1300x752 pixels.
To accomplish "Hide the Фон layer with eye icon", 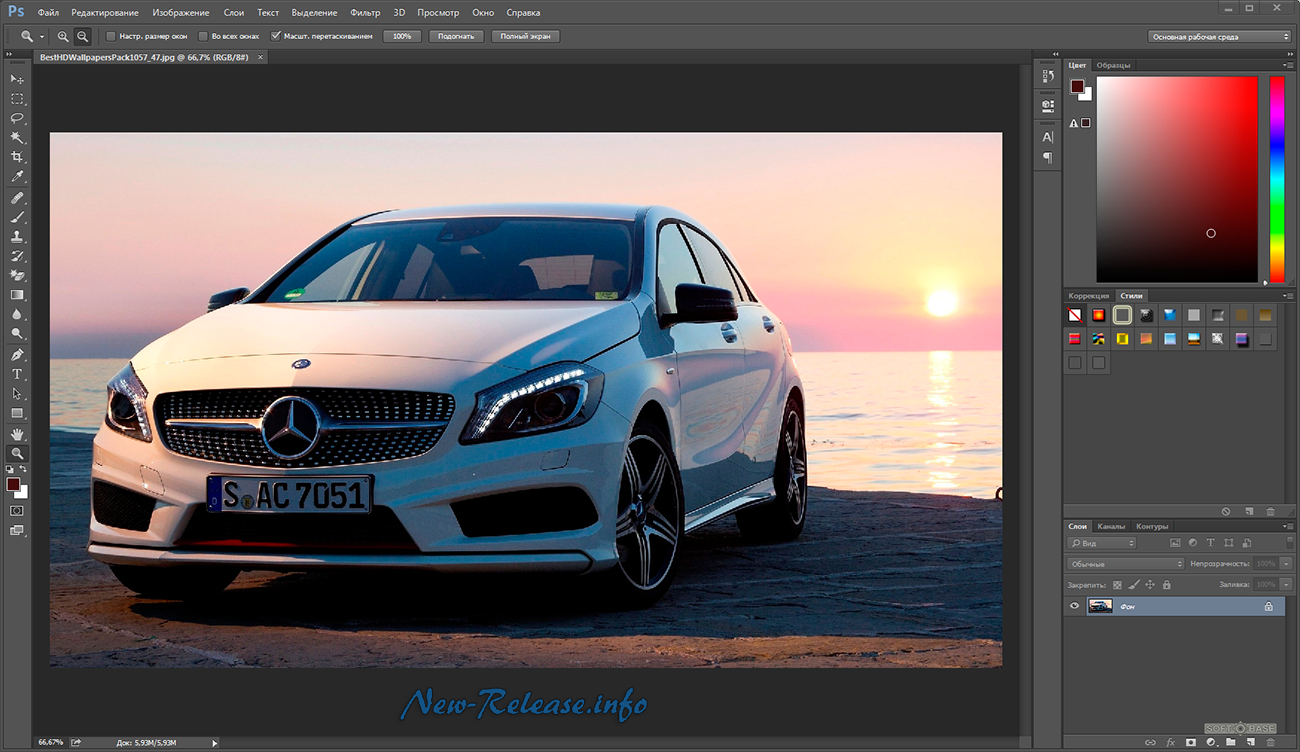I will tap(1075, 606).
